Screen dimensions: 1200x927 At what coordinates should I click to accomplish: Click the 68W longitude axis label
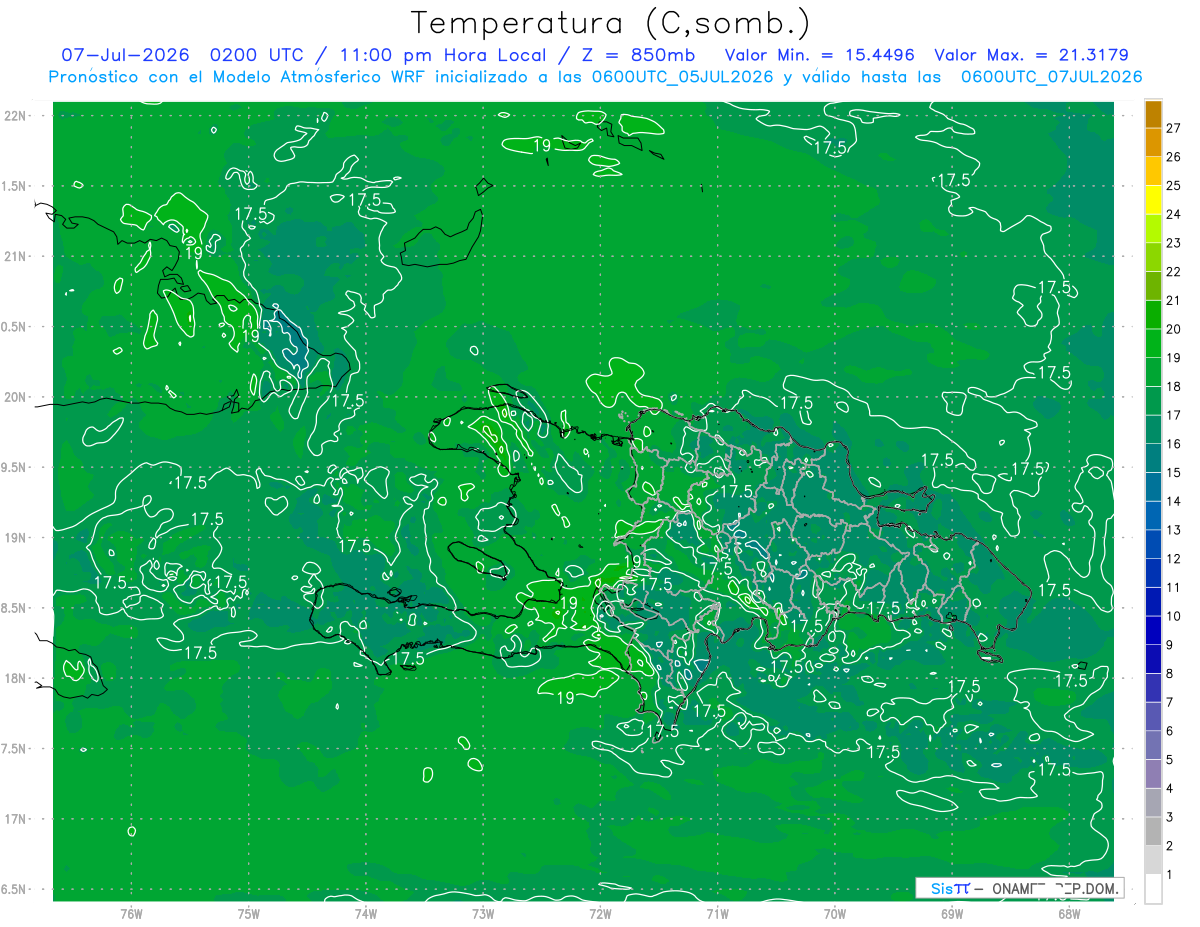pos(1069,913)
